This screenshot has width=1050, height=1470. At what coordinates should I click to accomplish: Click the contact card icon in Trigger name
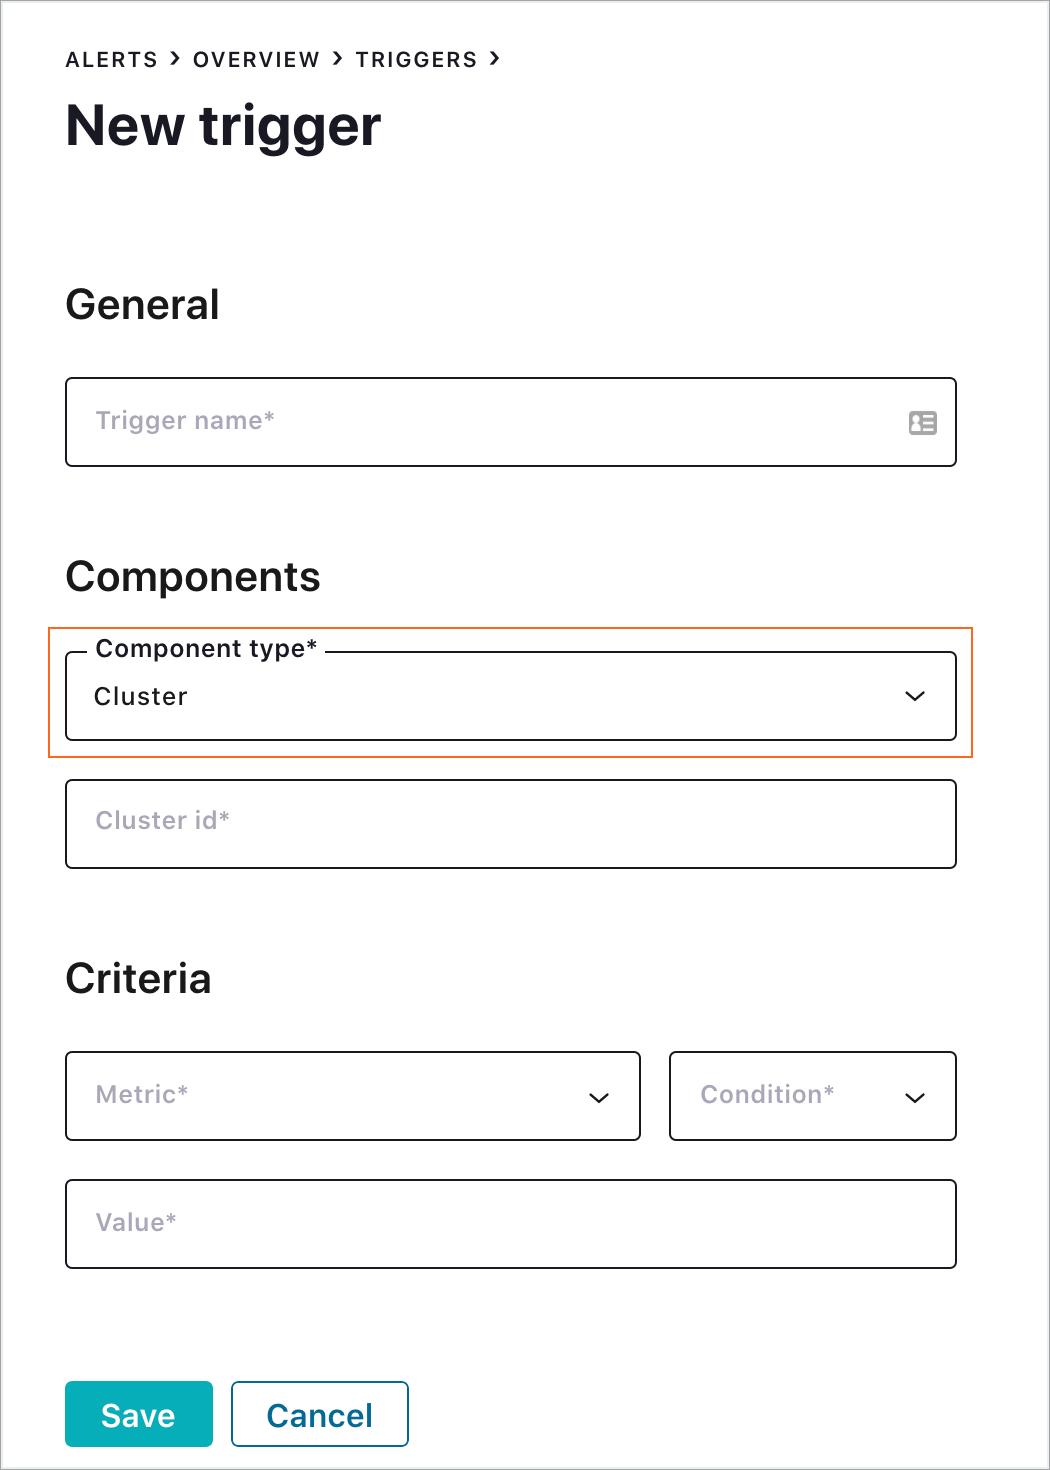[x=922, y=423]
